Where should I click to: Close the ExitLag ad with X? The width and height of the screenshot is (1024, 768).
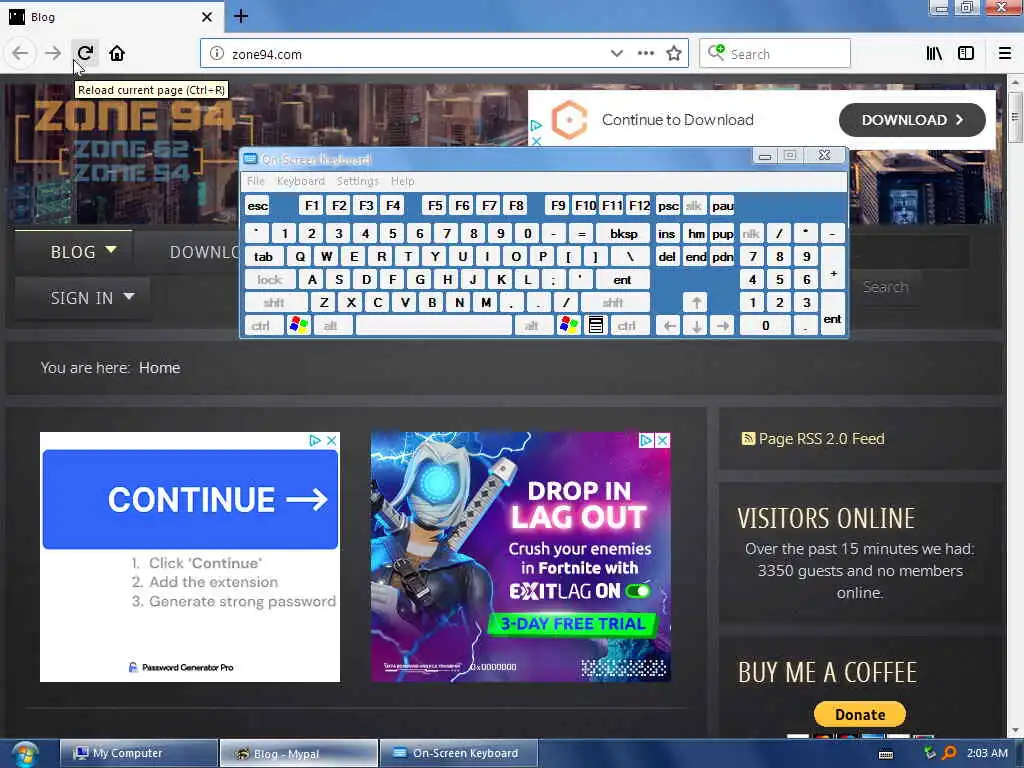pos(663,441)
